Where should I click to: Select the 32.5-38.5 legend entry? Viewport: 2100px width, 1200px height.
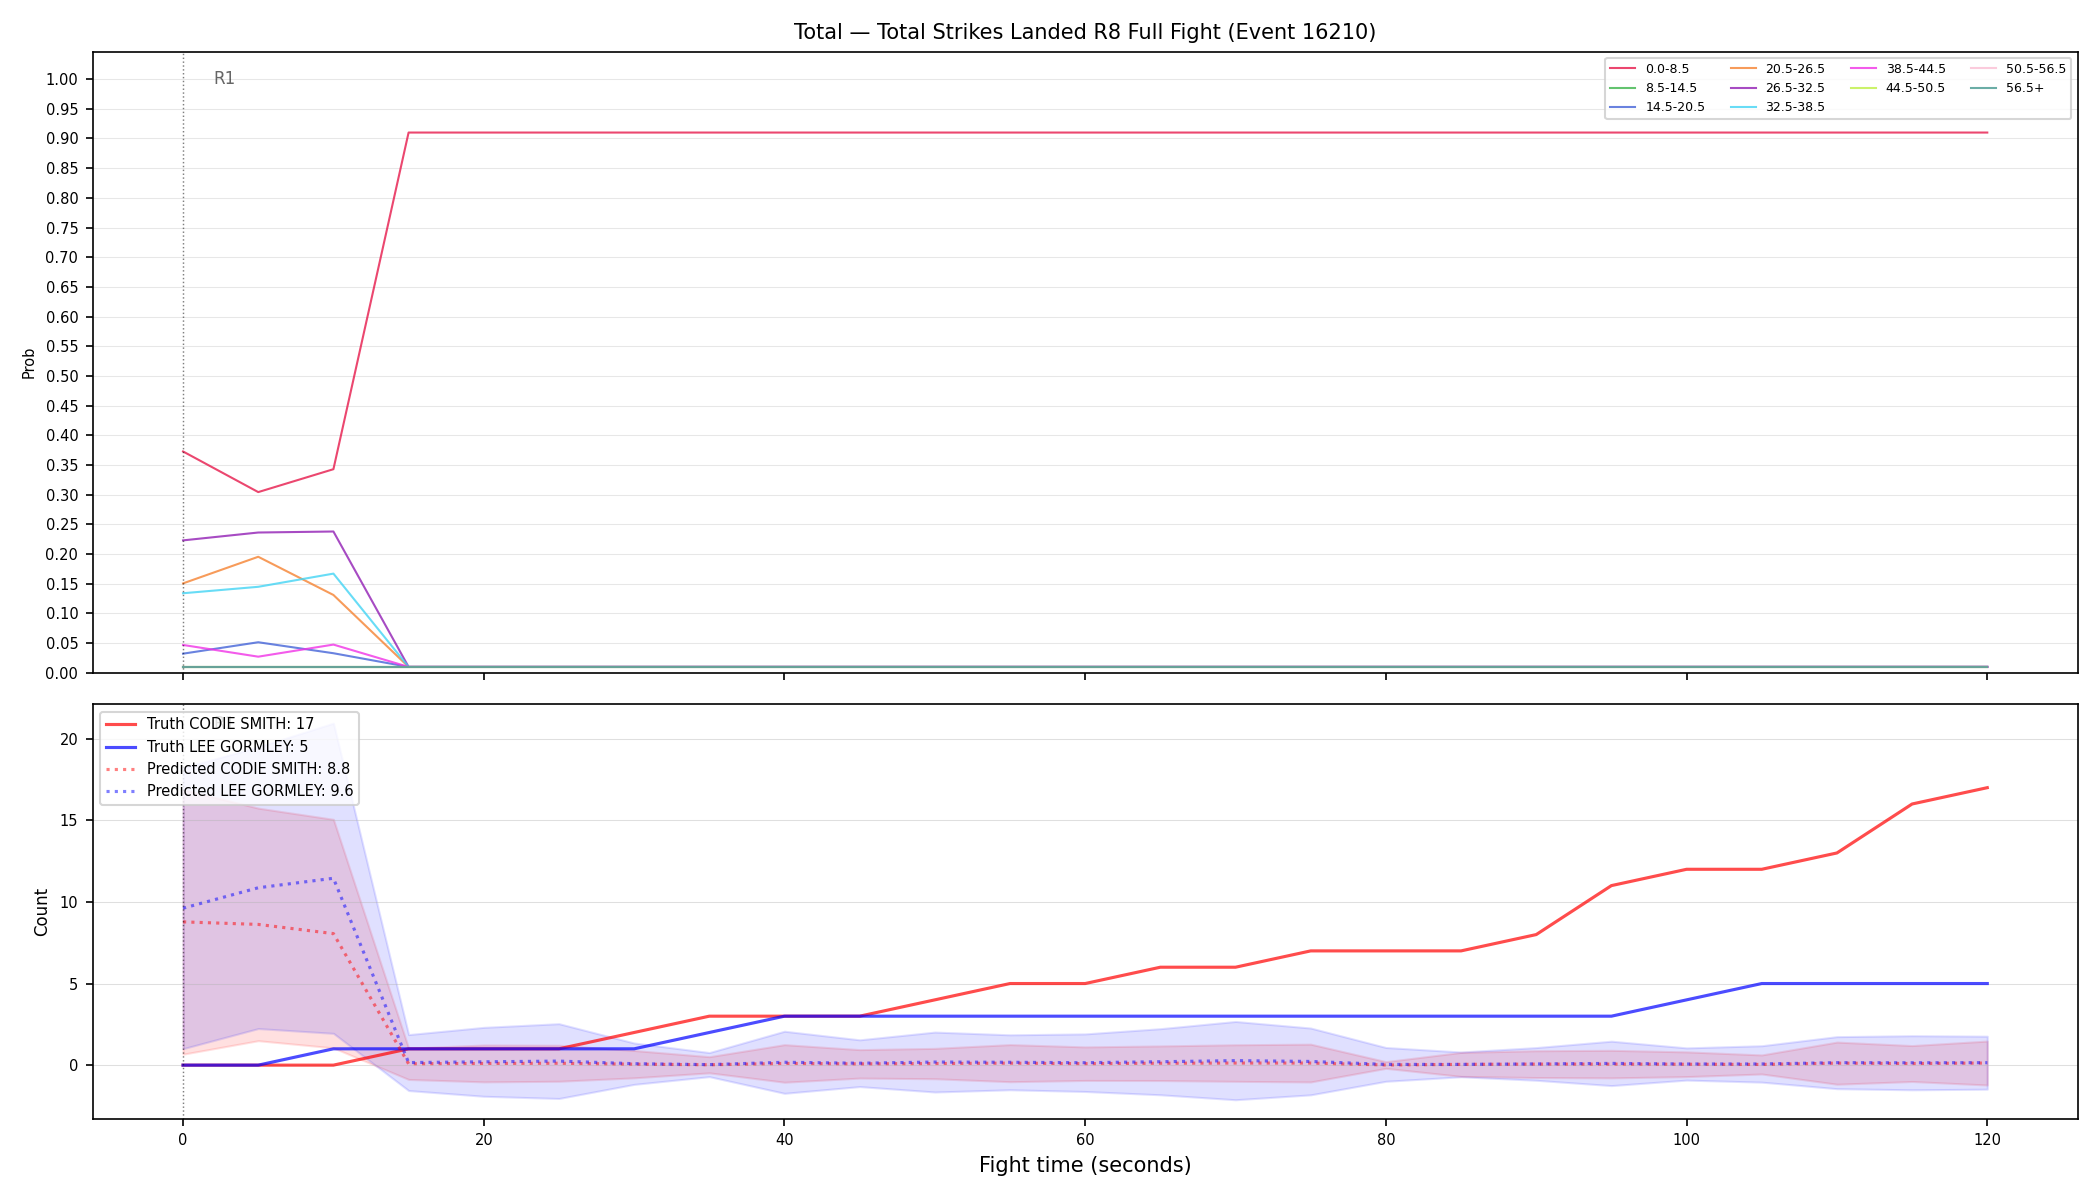1777,107
